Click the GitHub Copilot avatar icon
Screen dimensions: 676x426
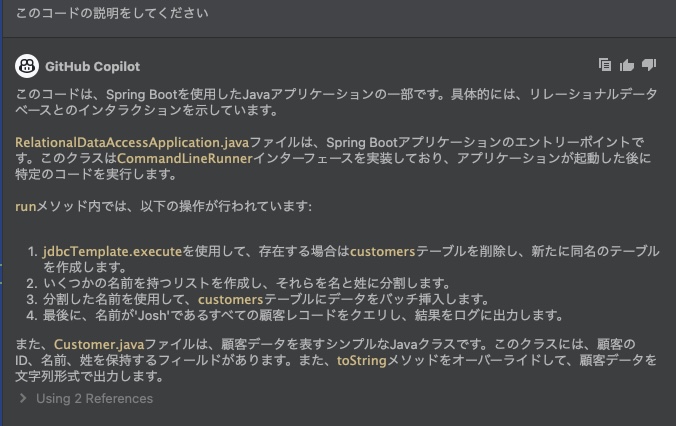[x=27, y=67]
